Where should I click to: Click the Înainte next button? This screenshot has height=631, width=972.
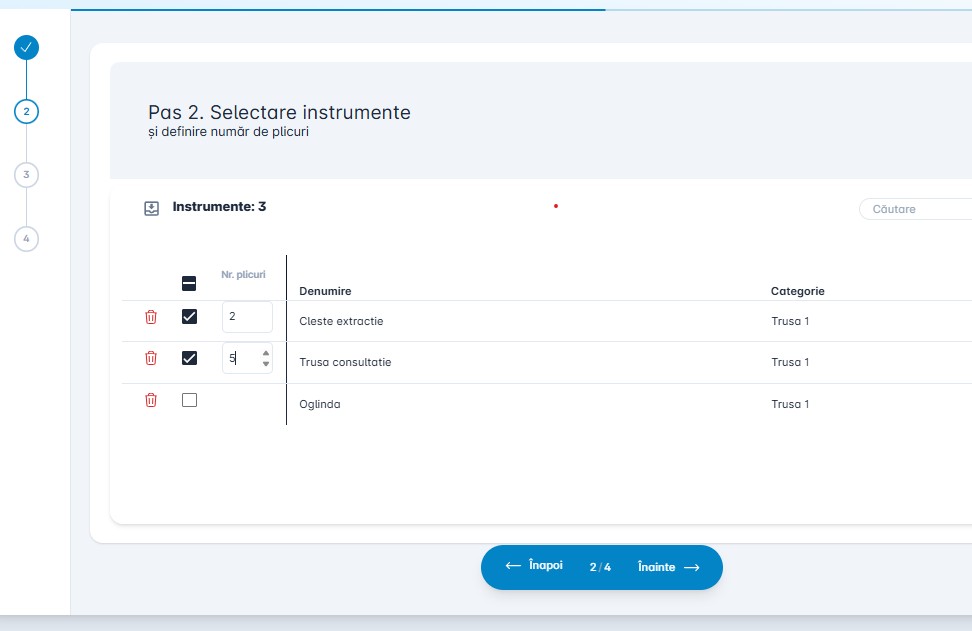(x=668, y=567)
